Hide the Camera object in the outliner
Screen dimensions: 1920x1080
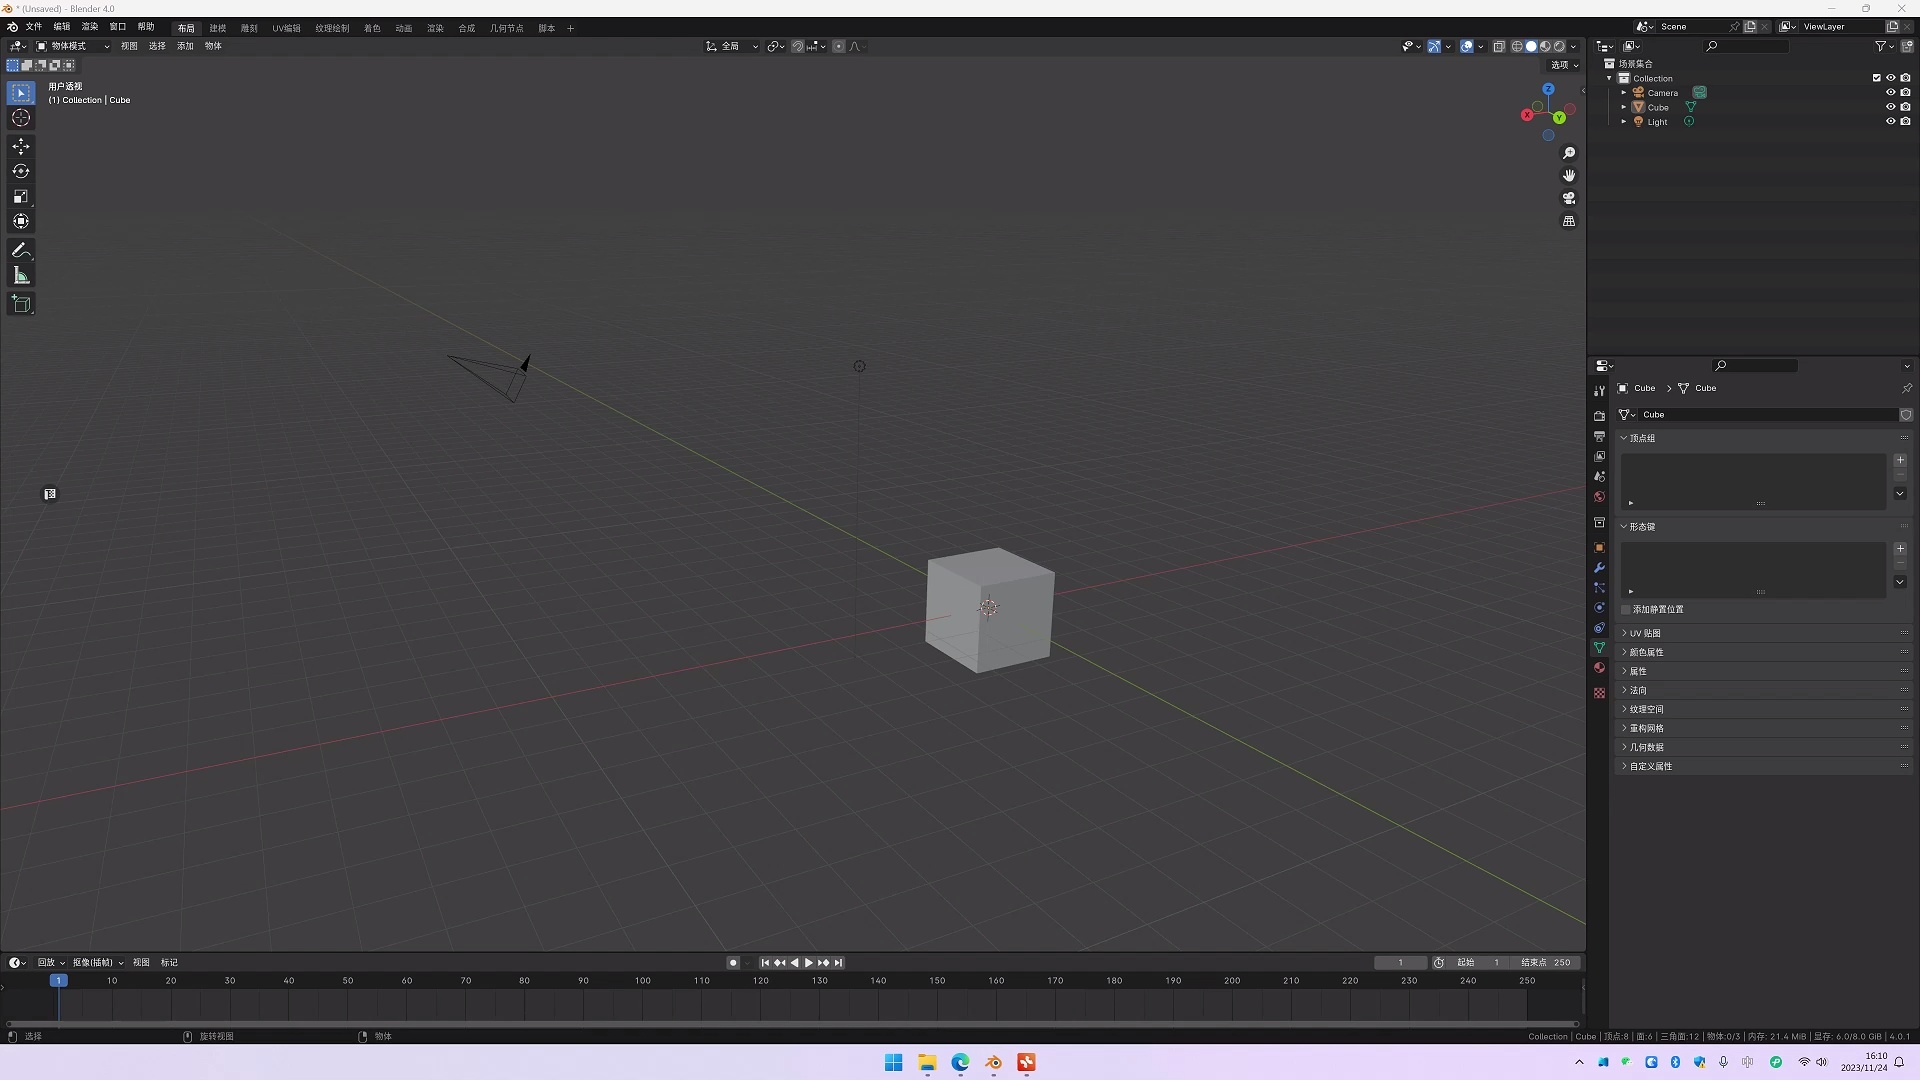[x=1891, y=92]
